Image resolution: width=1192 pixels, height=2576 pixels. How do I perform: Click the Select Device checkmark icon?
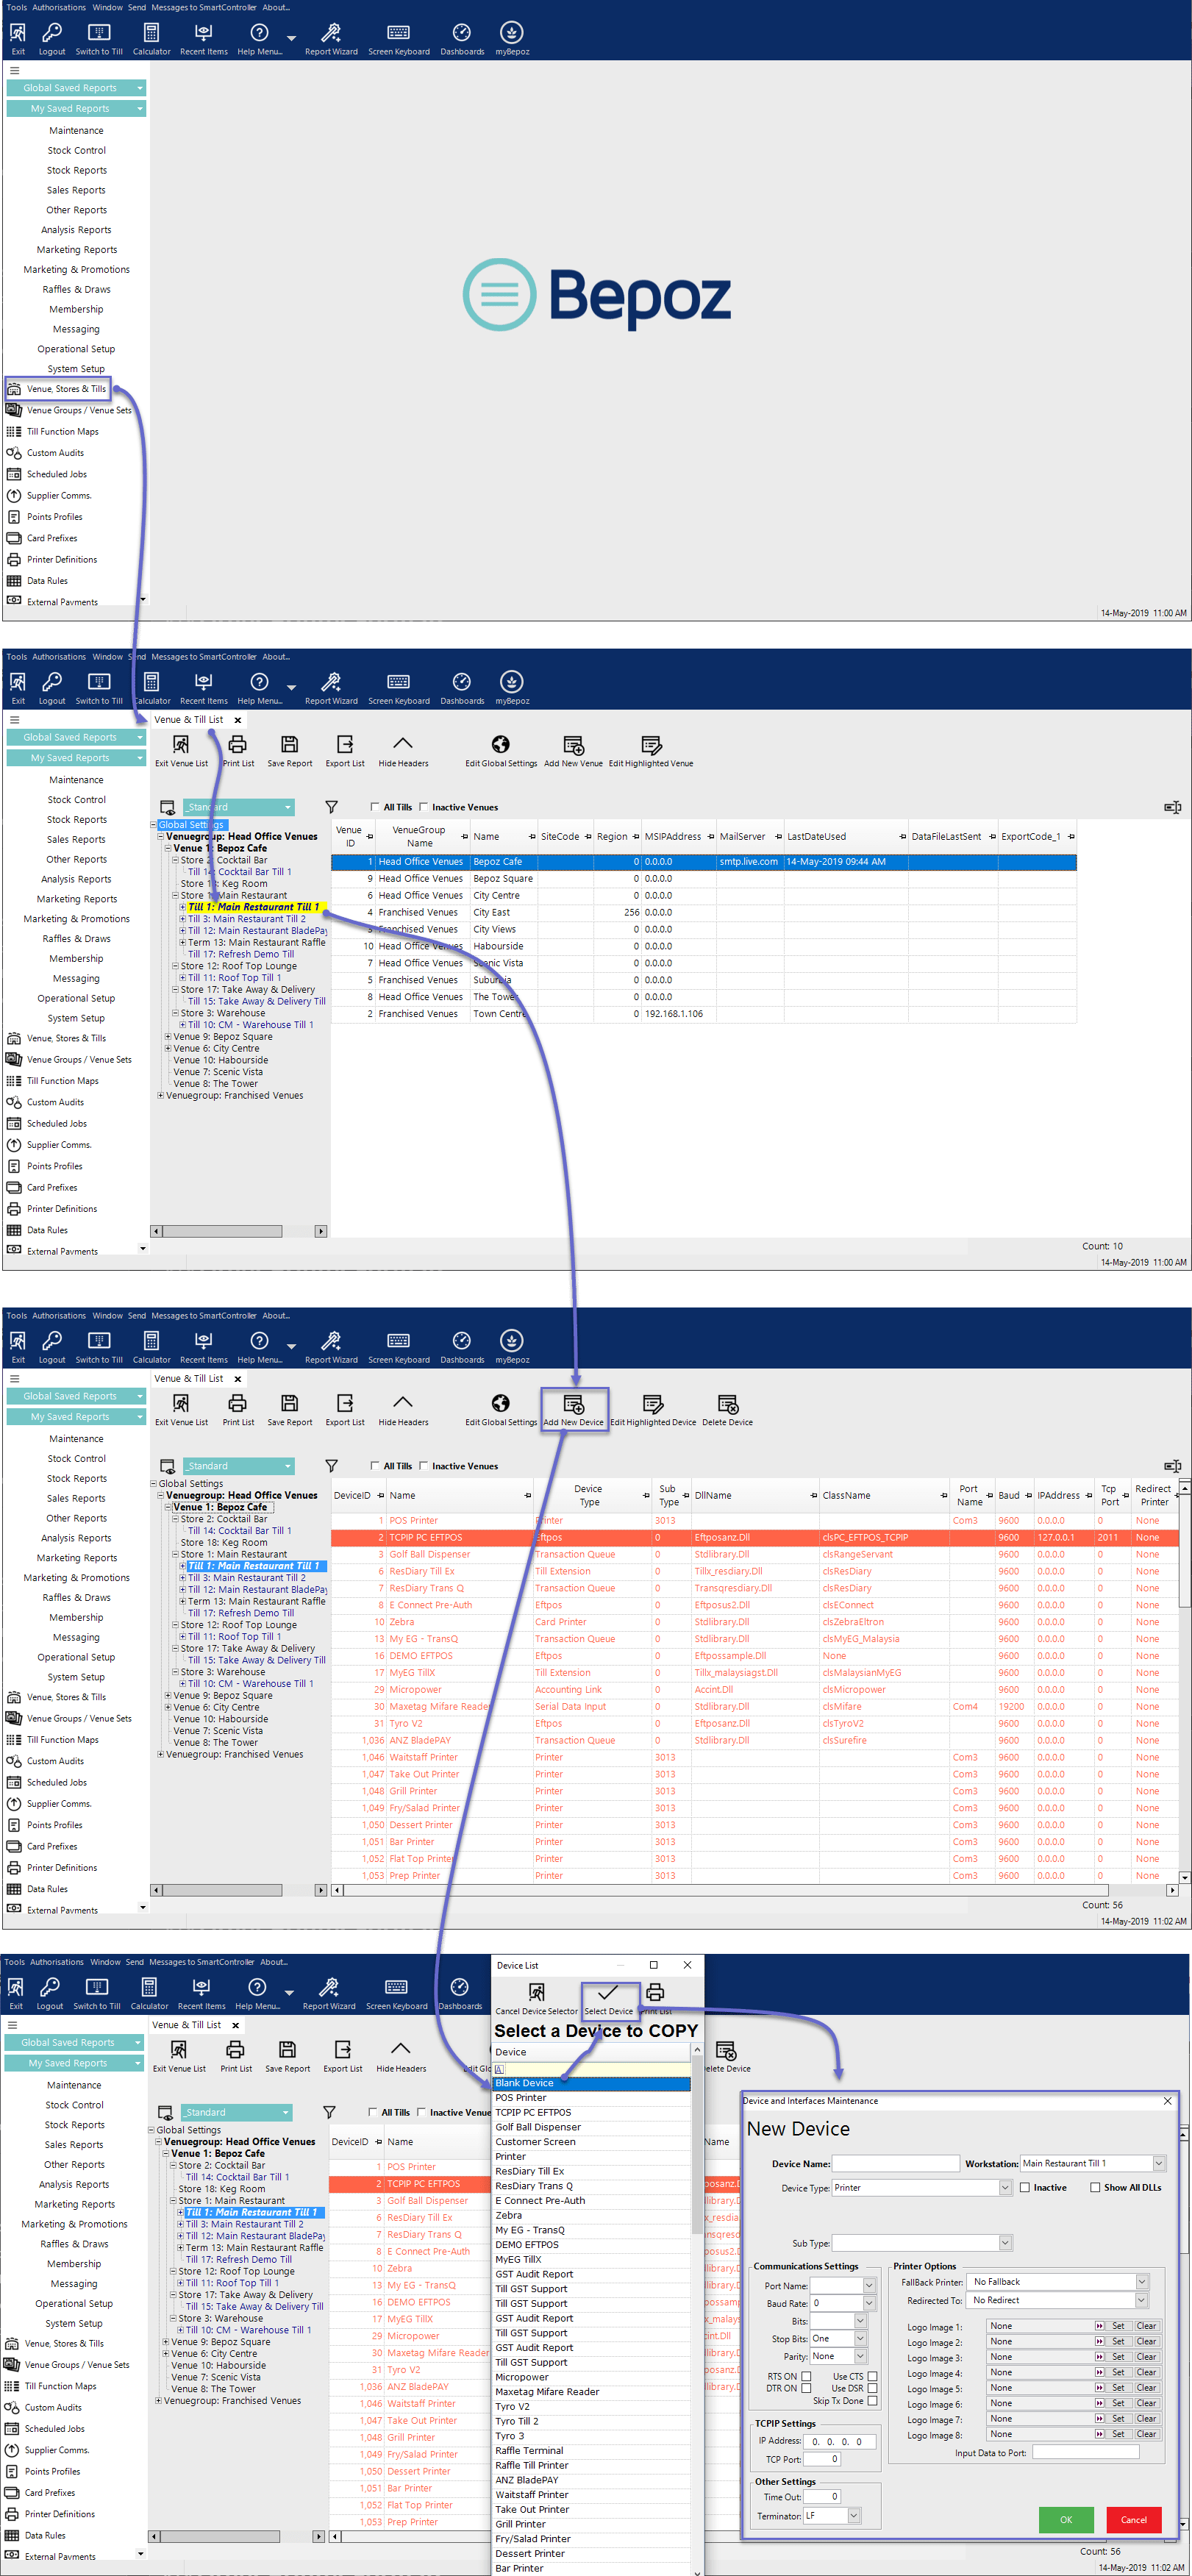tap(608, 1993)
